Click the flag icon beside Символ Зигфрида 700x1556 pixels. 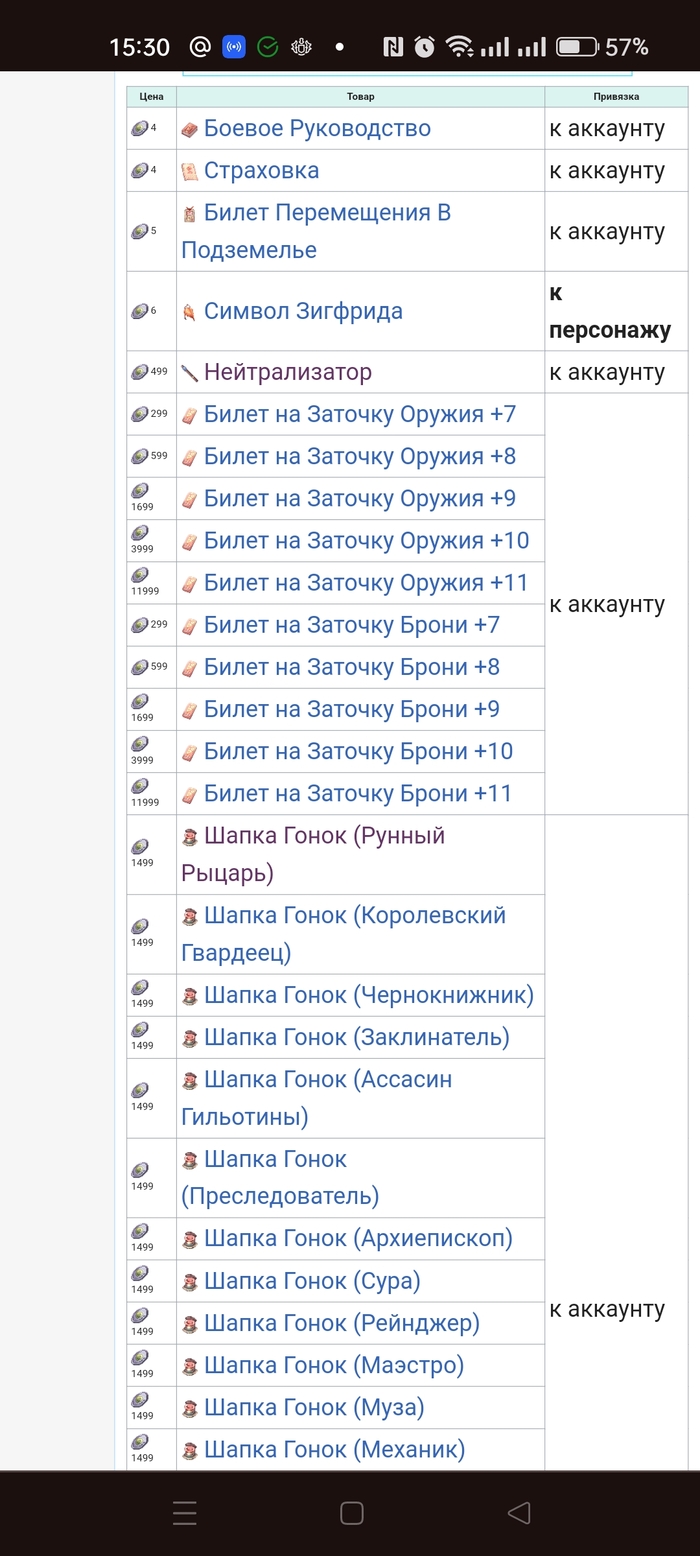pos(192,311)
